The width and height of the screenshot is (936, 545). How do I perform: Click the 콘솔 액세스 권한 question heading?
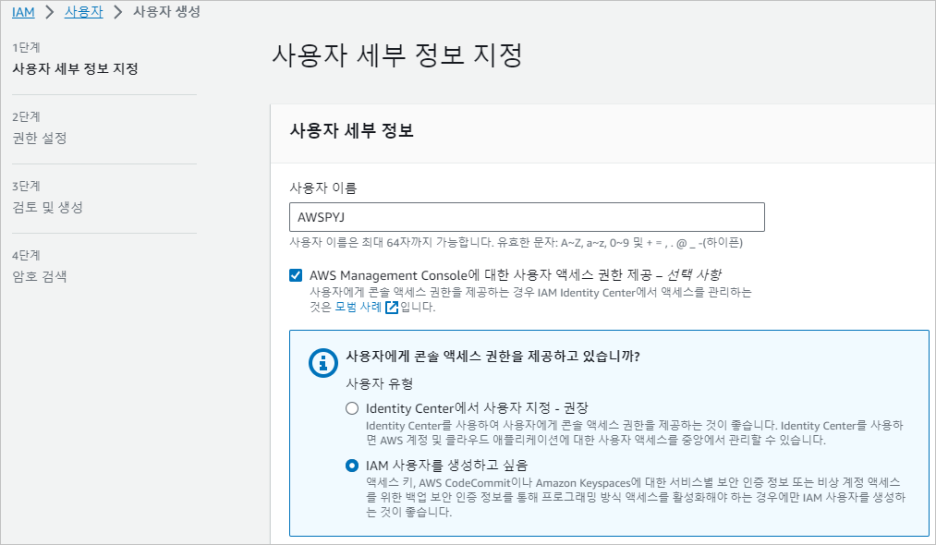[x=493, y=356]
